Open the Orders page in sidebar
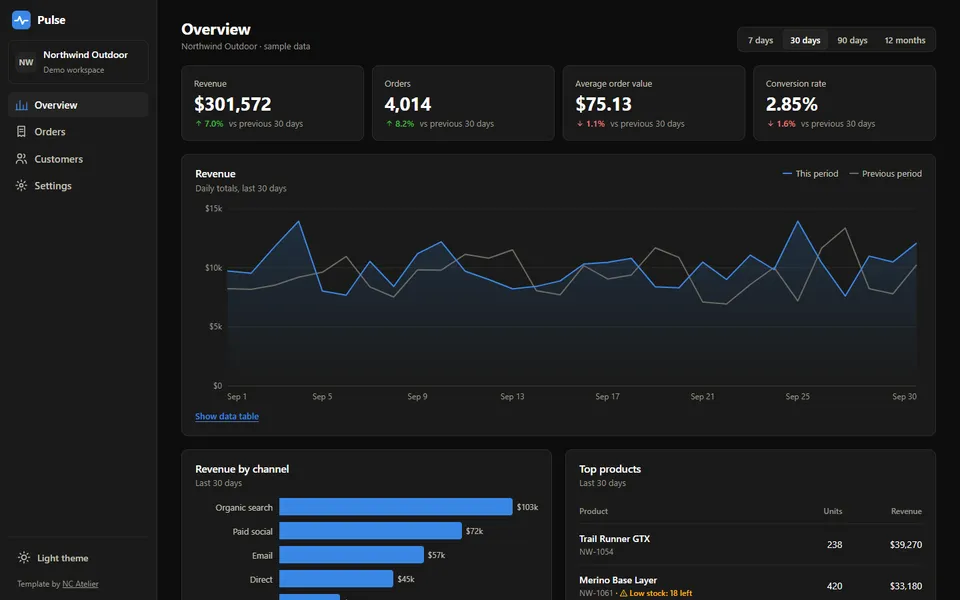Image resolution: width=960 pixels, height=600 pixels. (x=78, y=132)
